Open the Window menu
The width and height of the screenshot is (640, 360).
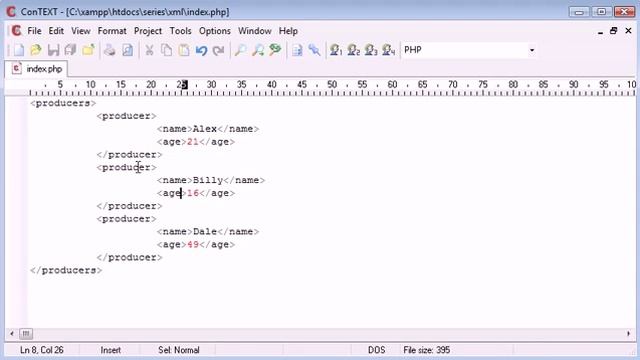tap(255, 31)
